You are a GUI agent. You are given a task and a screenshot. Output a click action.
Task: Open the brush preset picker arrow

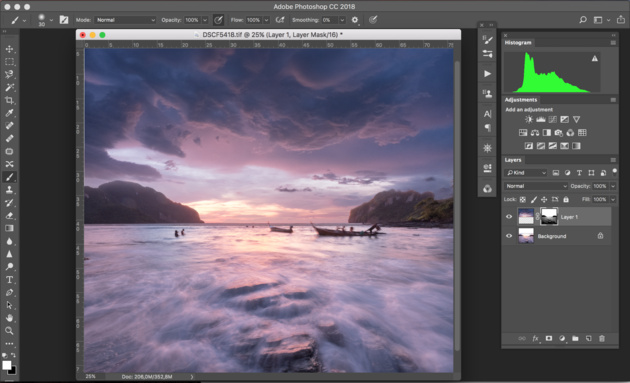pos(51,20)
